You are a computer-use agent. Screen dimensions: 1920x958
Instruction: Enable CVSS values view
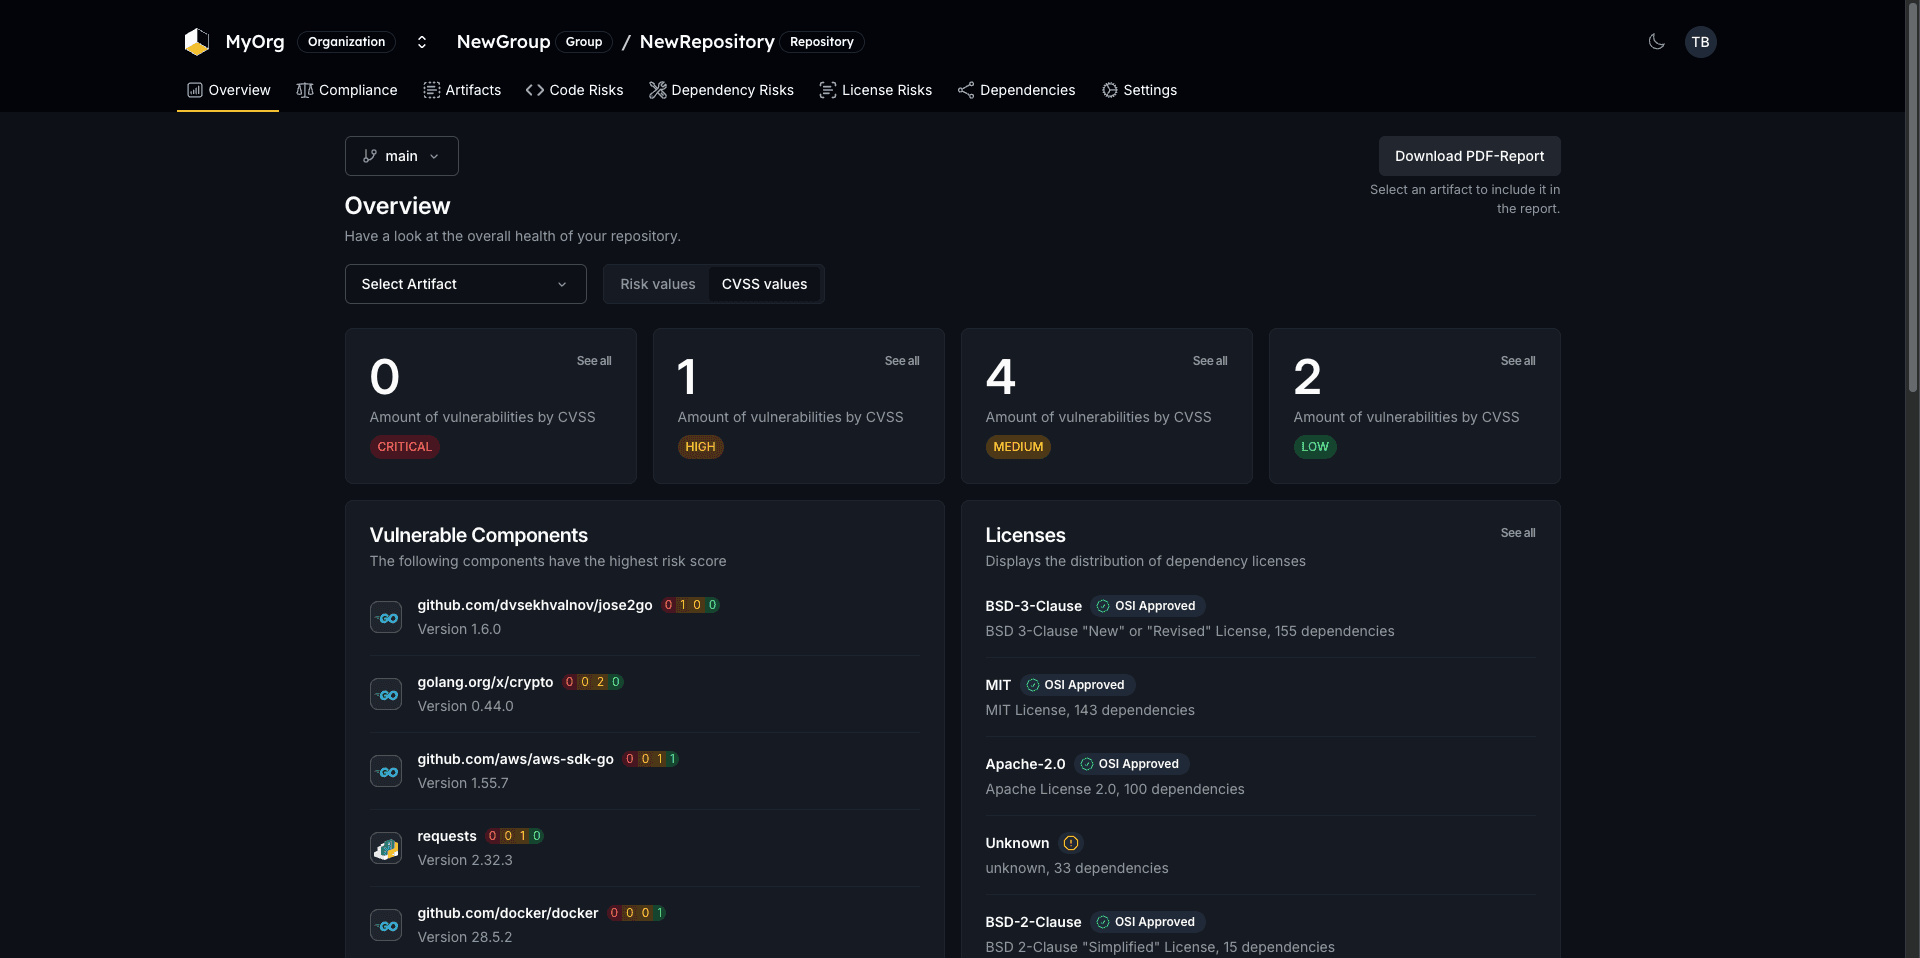tap(765, 284)
